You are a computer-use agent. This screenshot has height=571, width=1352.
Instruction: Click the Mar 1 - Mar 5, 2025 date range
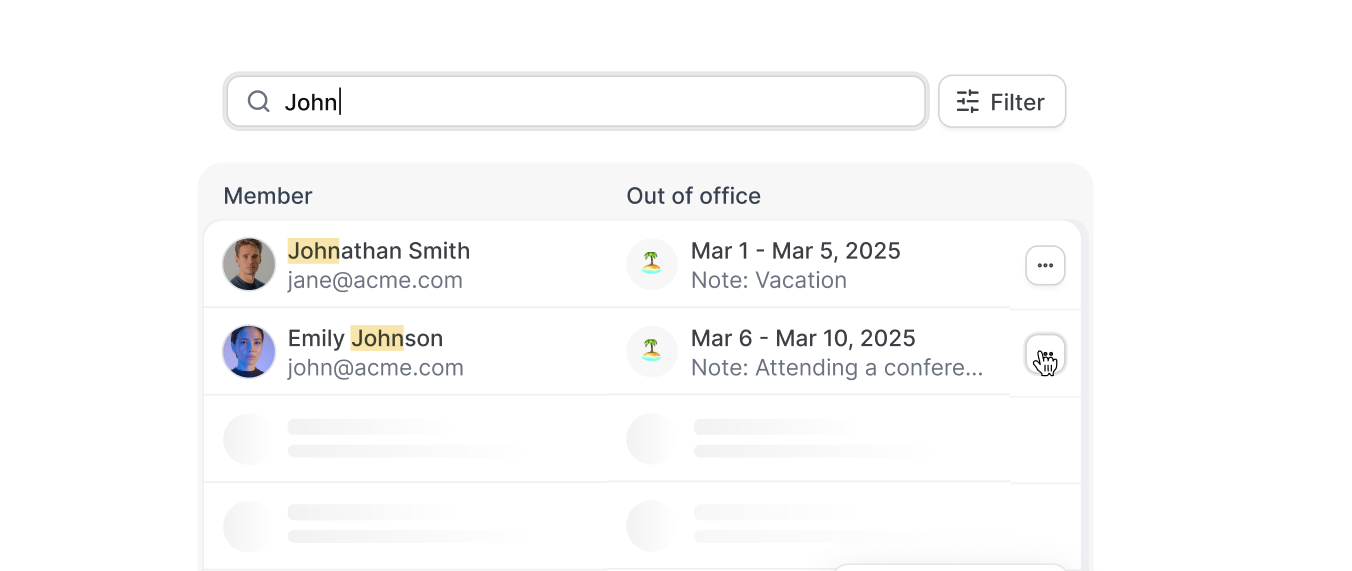(795, 251)
